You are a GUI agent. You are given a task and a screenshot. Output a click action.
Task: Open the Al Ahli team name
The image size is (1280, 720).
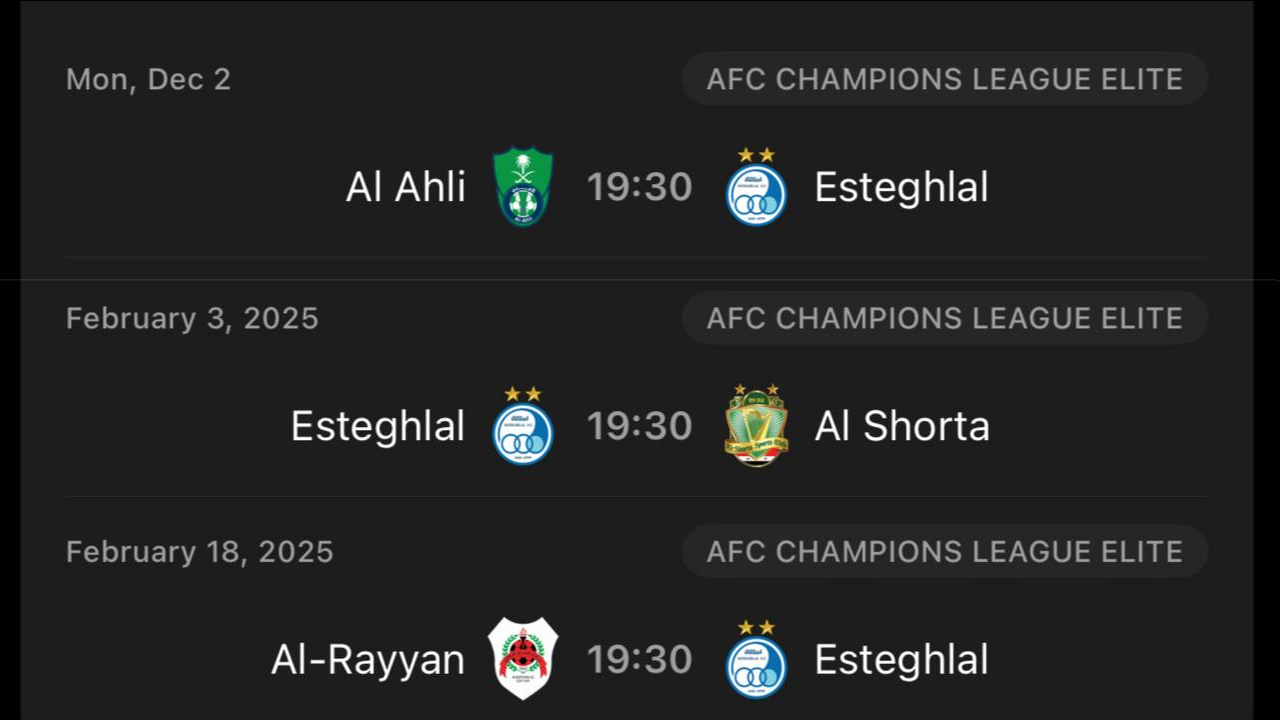click(x=405, y=187)
